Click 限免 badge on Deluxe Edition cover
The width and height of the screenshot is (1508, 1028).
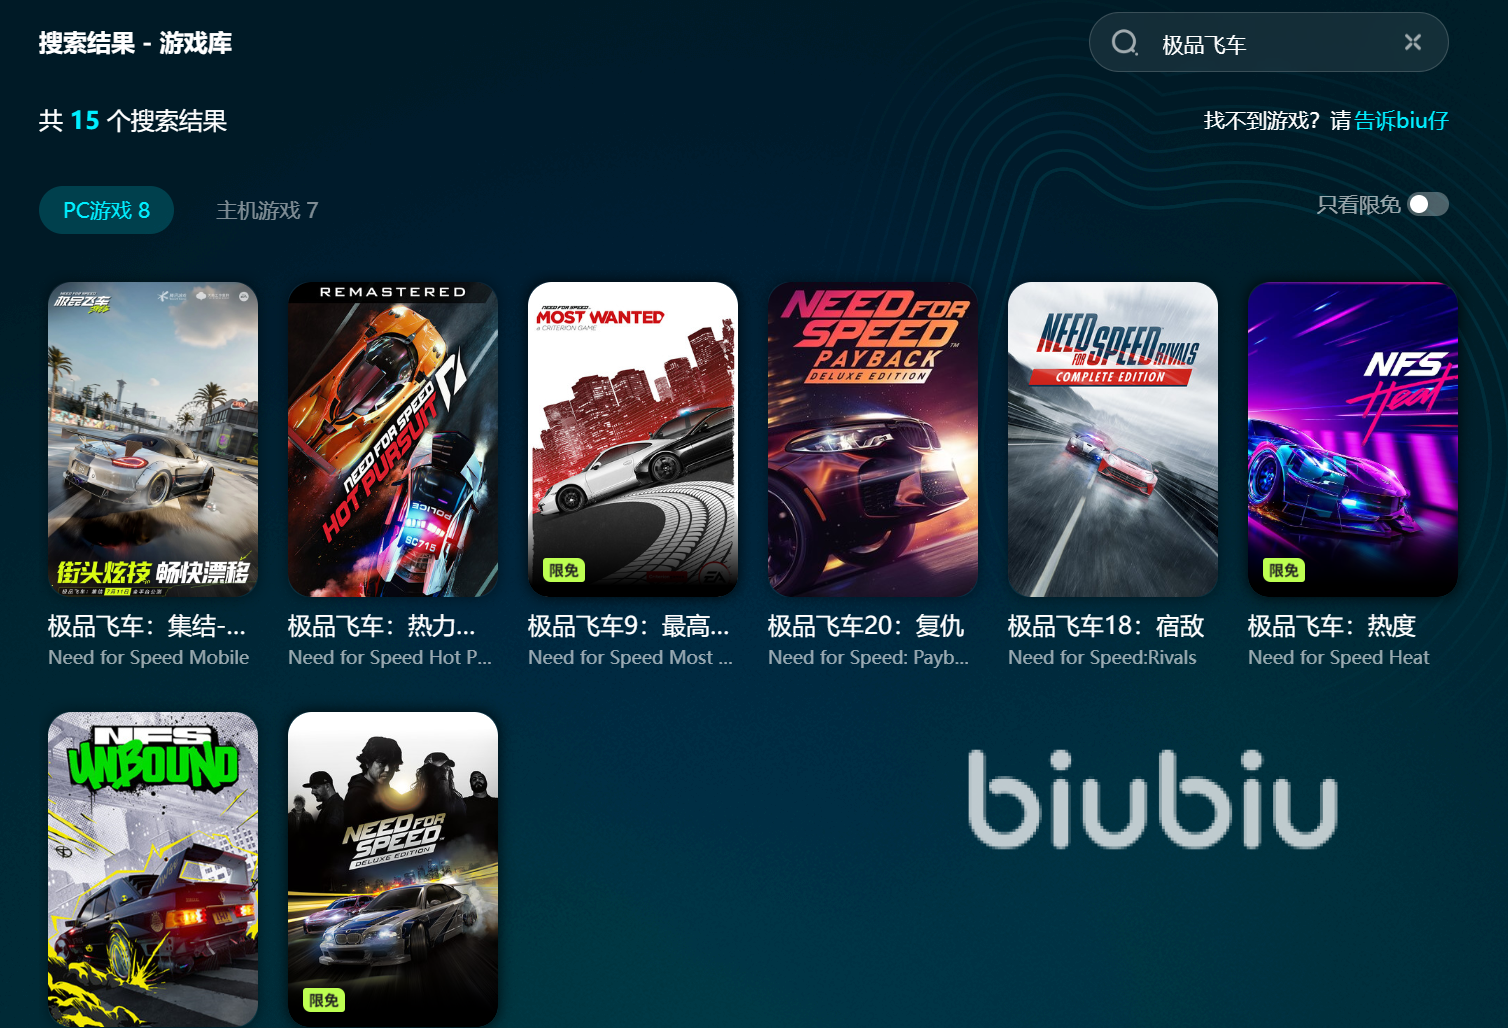click(323, 1000)
